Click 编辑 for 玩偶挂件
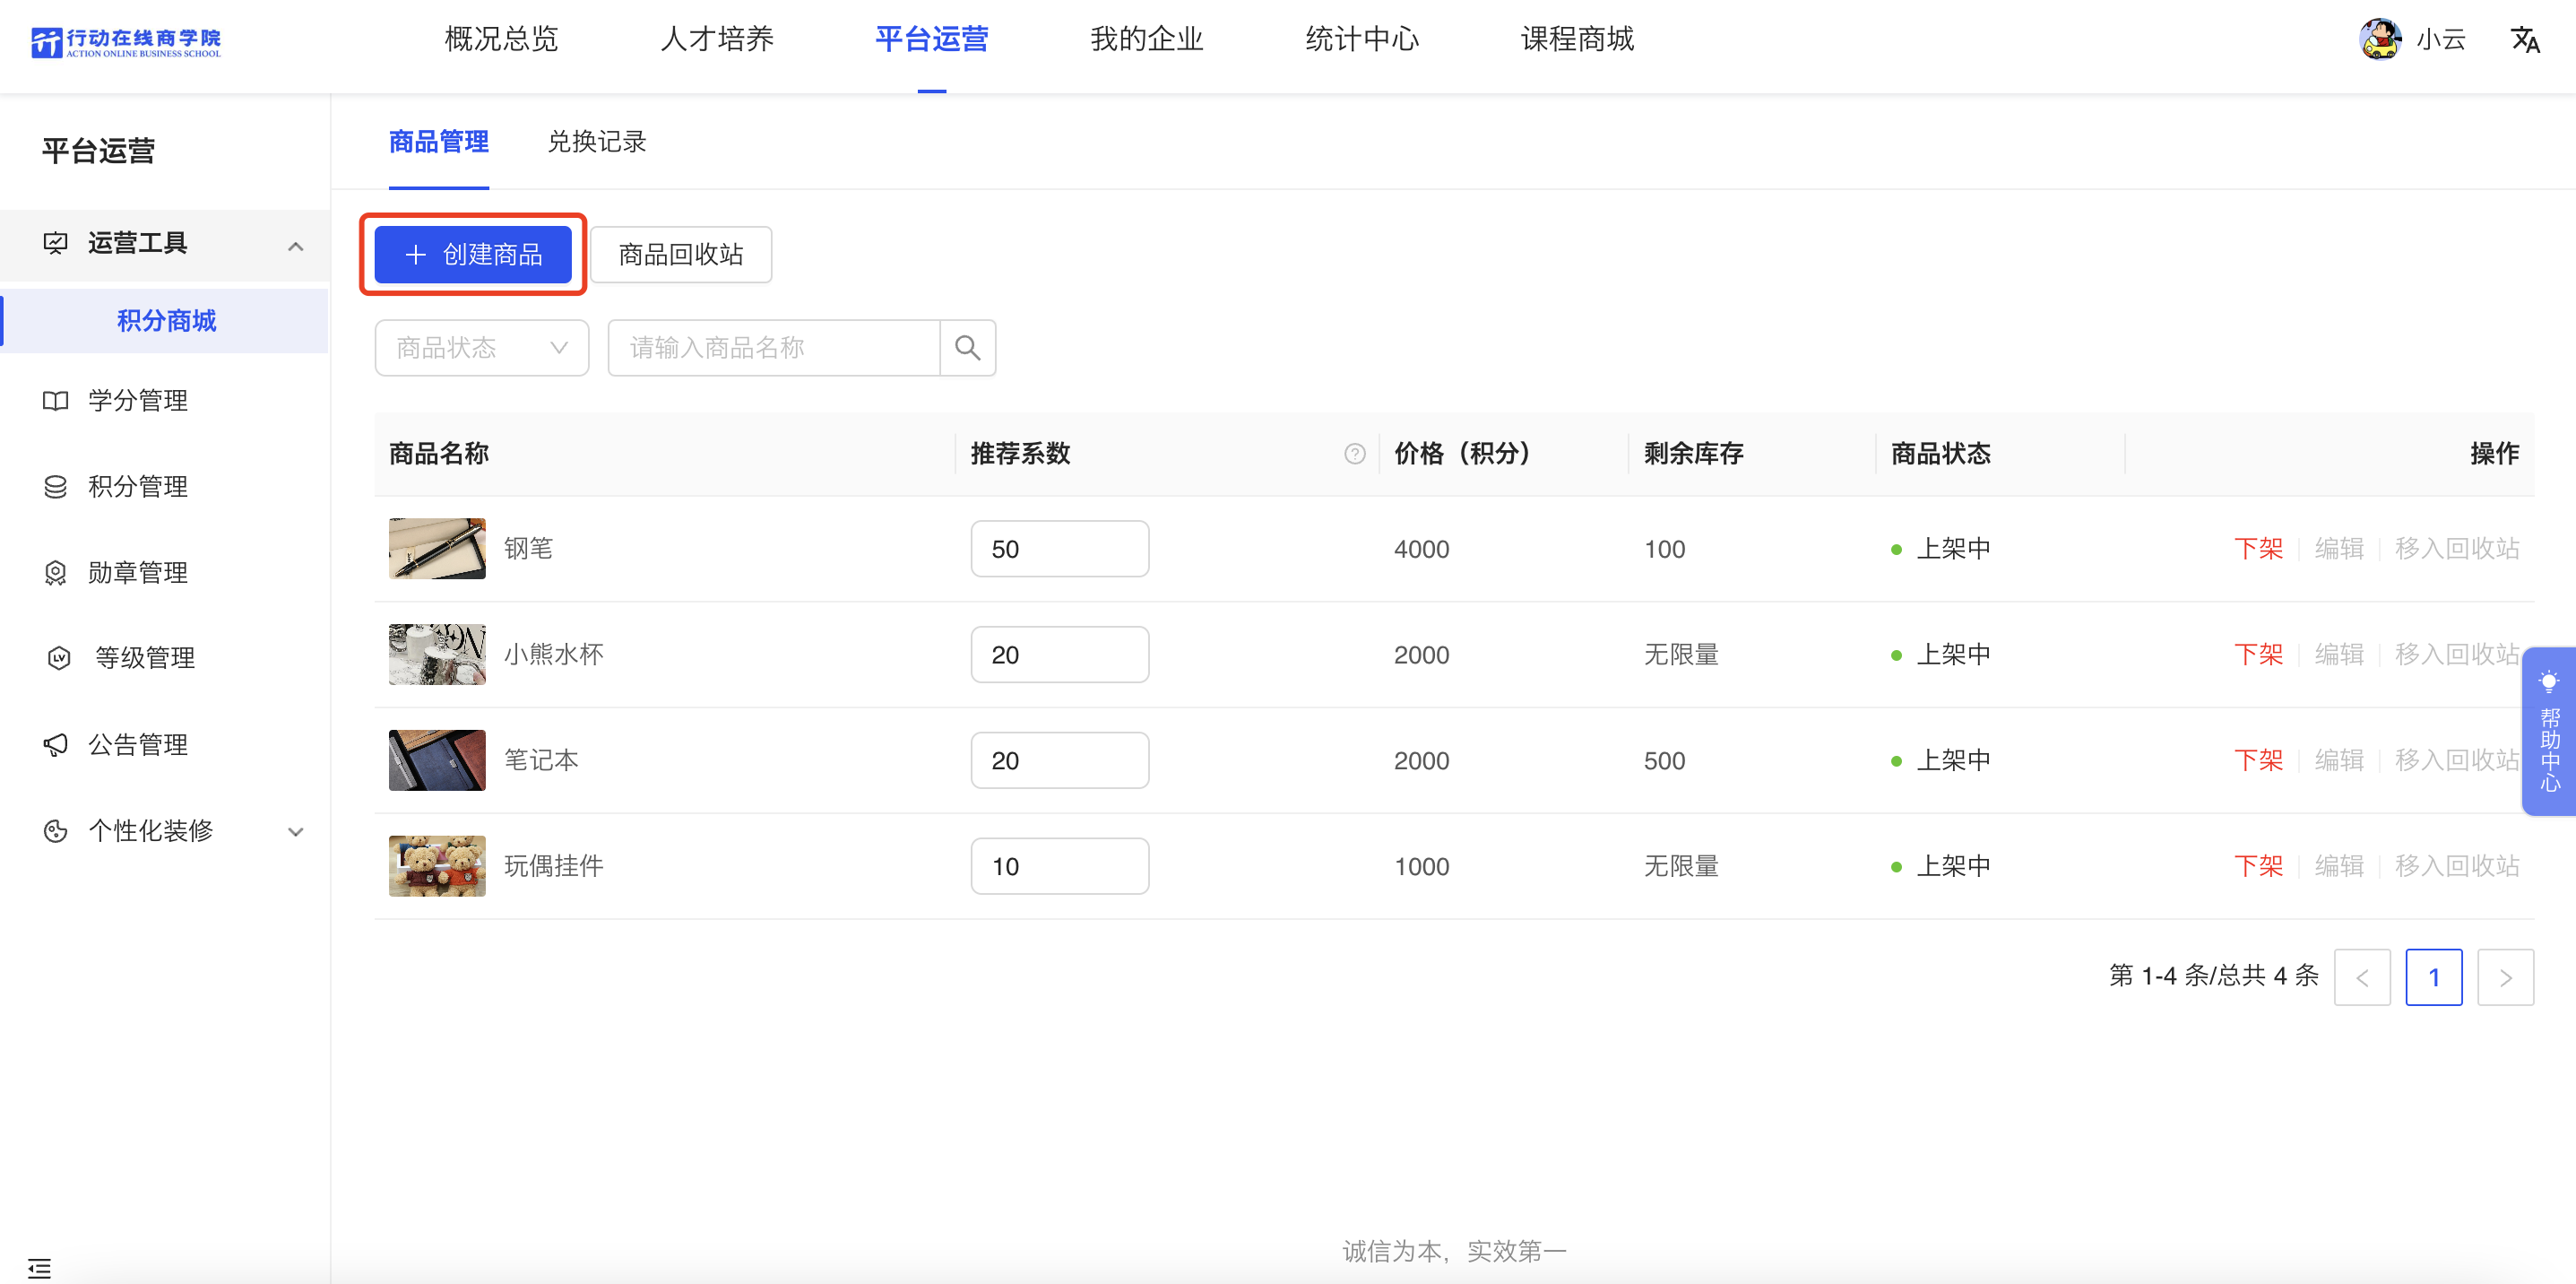The height and width of the screenshot is (1284, 2576). click(2339, 866)
